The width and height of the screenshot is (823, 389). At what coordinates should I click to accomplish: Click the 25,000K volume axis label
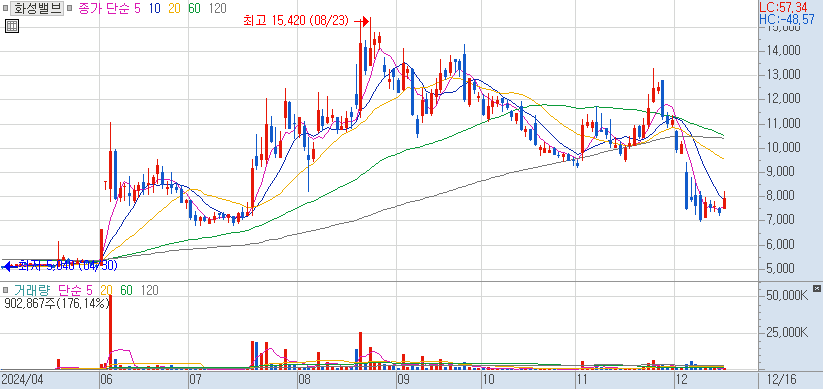tap(787, 332)
